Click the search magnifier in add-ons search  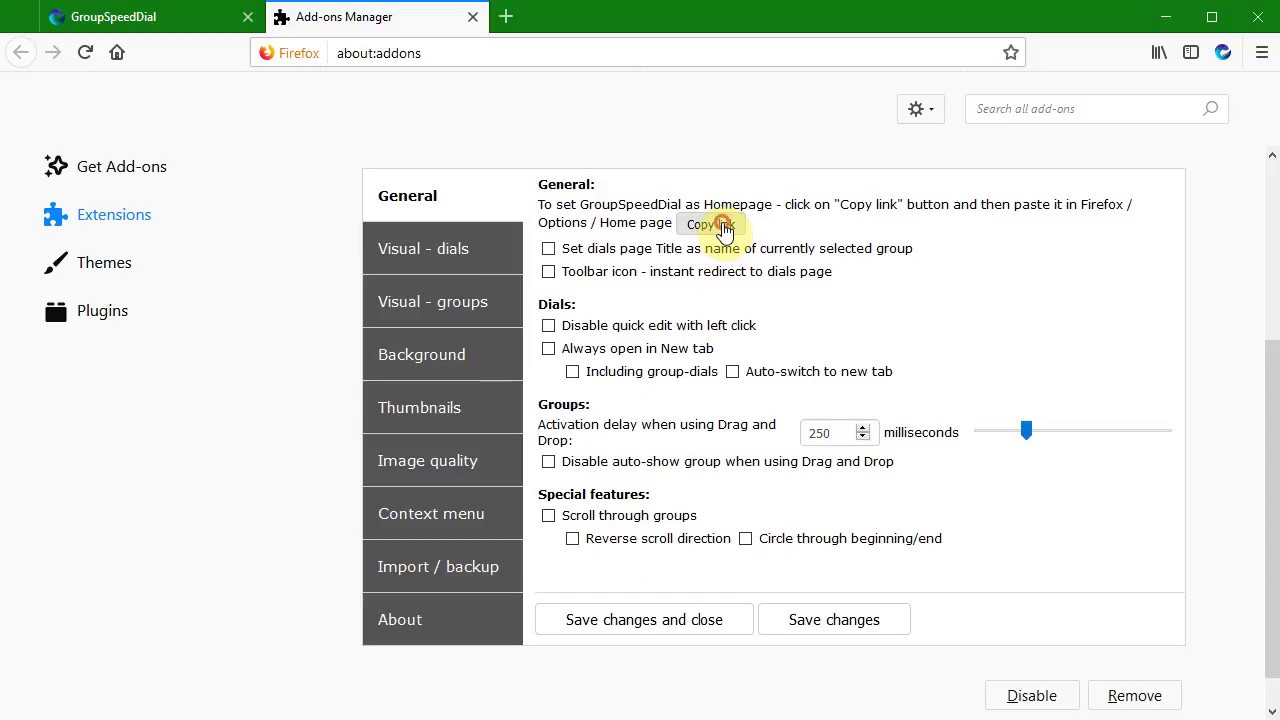[x=1210, y=109]
